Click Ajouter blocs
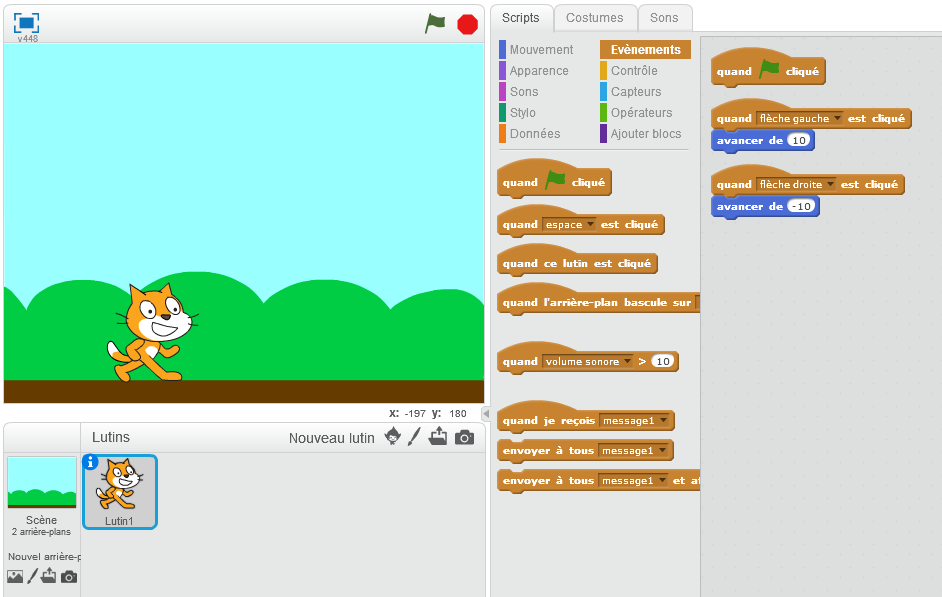 (x=645, y=133)
